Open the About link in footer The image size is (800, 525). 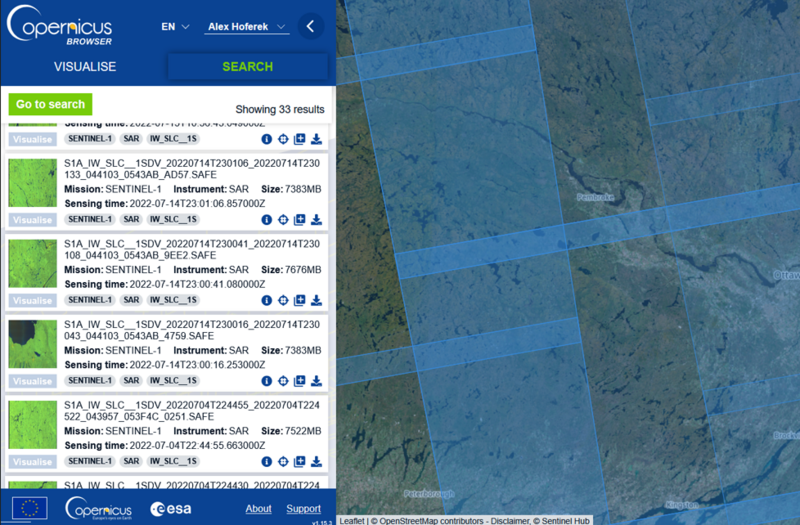click(x=258, y=509)
